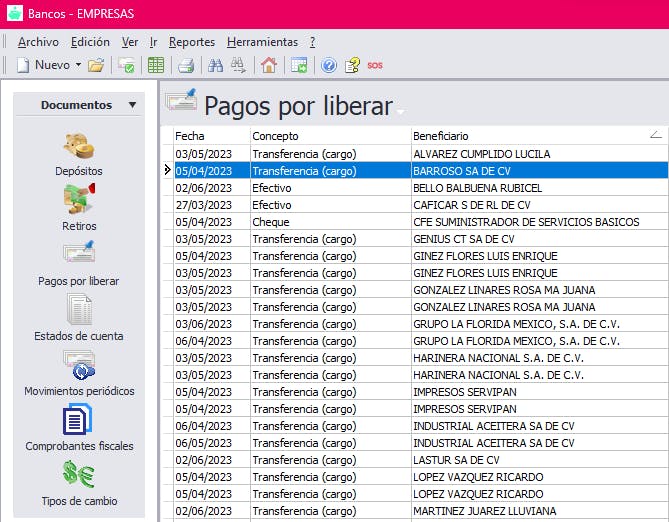Click the calendar with green arrow icon

click(x=299, y=65)
